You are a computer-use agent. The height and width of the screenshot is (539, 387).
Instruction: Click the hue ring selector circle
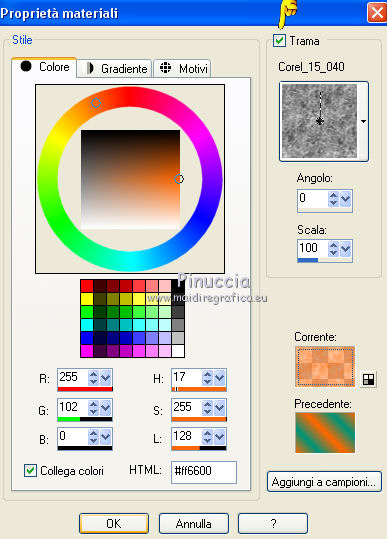pyautogui.click(x=96, y=103)
